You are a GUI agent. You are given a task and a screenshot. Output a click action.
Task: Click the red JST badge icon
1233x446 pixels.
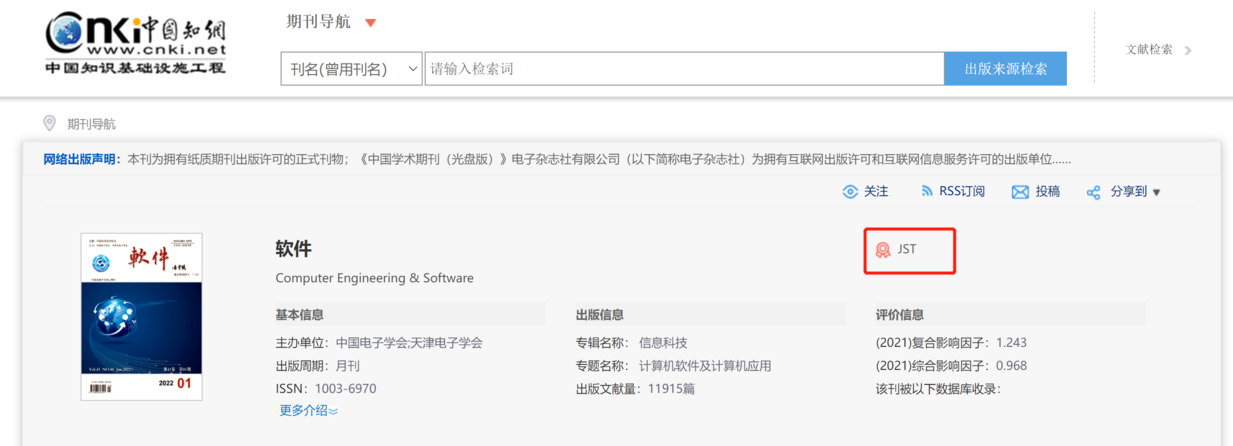(x=883, y=250)
